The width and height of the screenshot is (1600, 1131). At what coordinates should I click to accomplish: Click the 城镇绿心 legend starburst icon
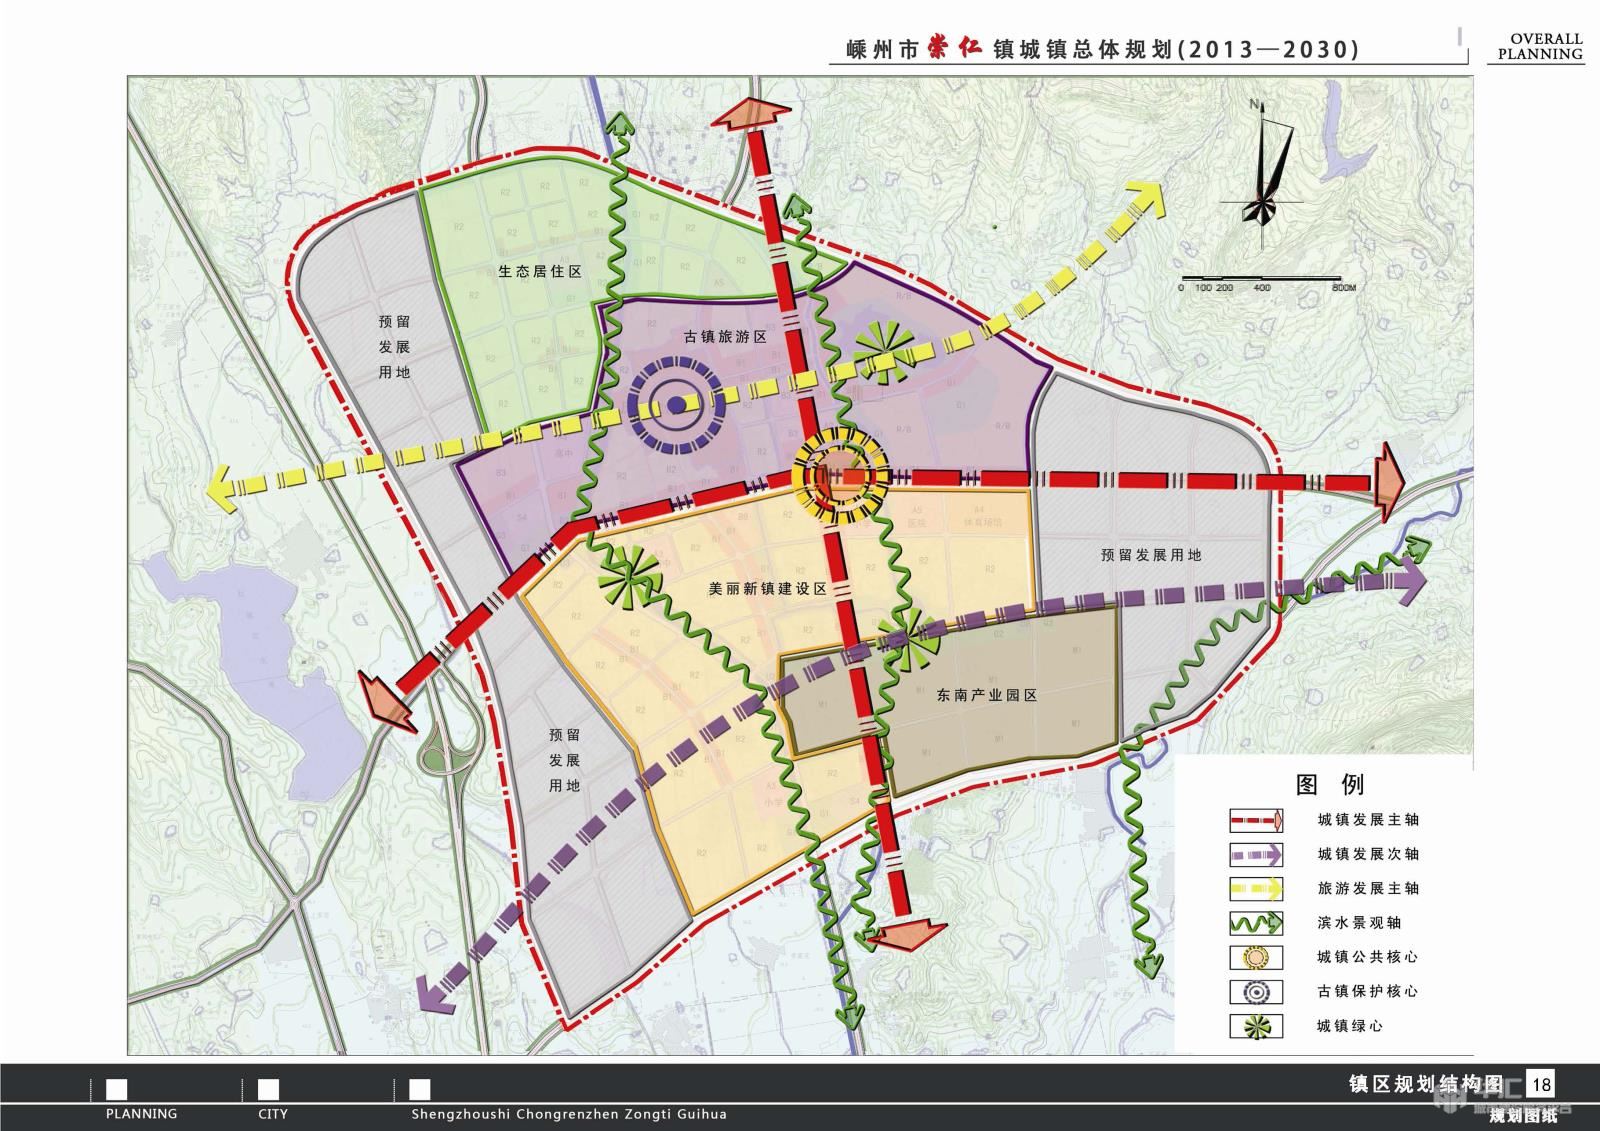(x=1256, y=1026)
